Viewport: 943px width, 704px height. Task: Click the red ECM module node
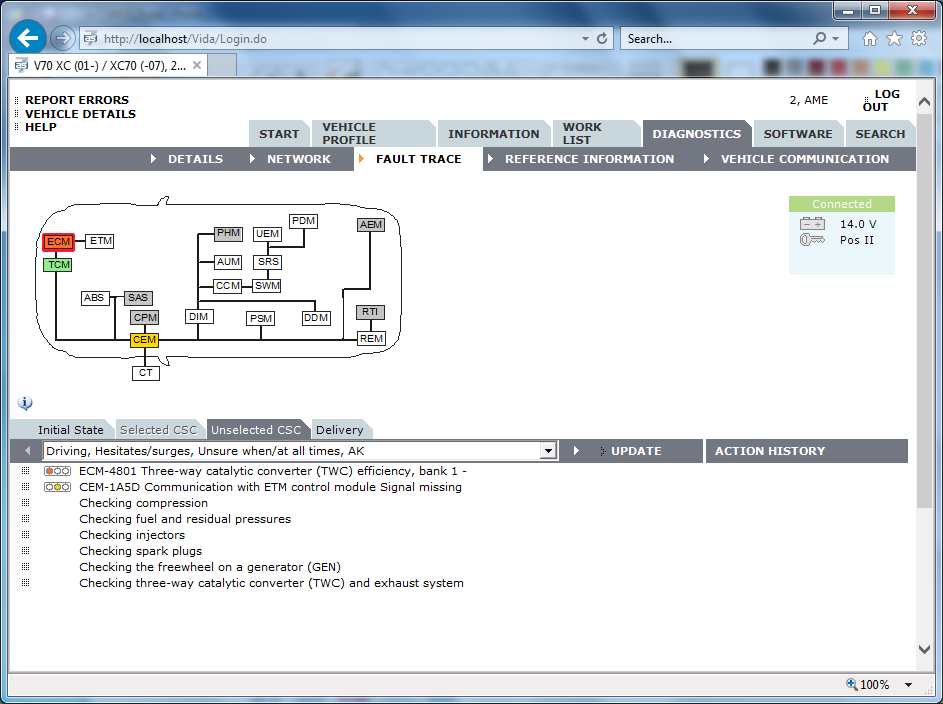pos(58,242)
